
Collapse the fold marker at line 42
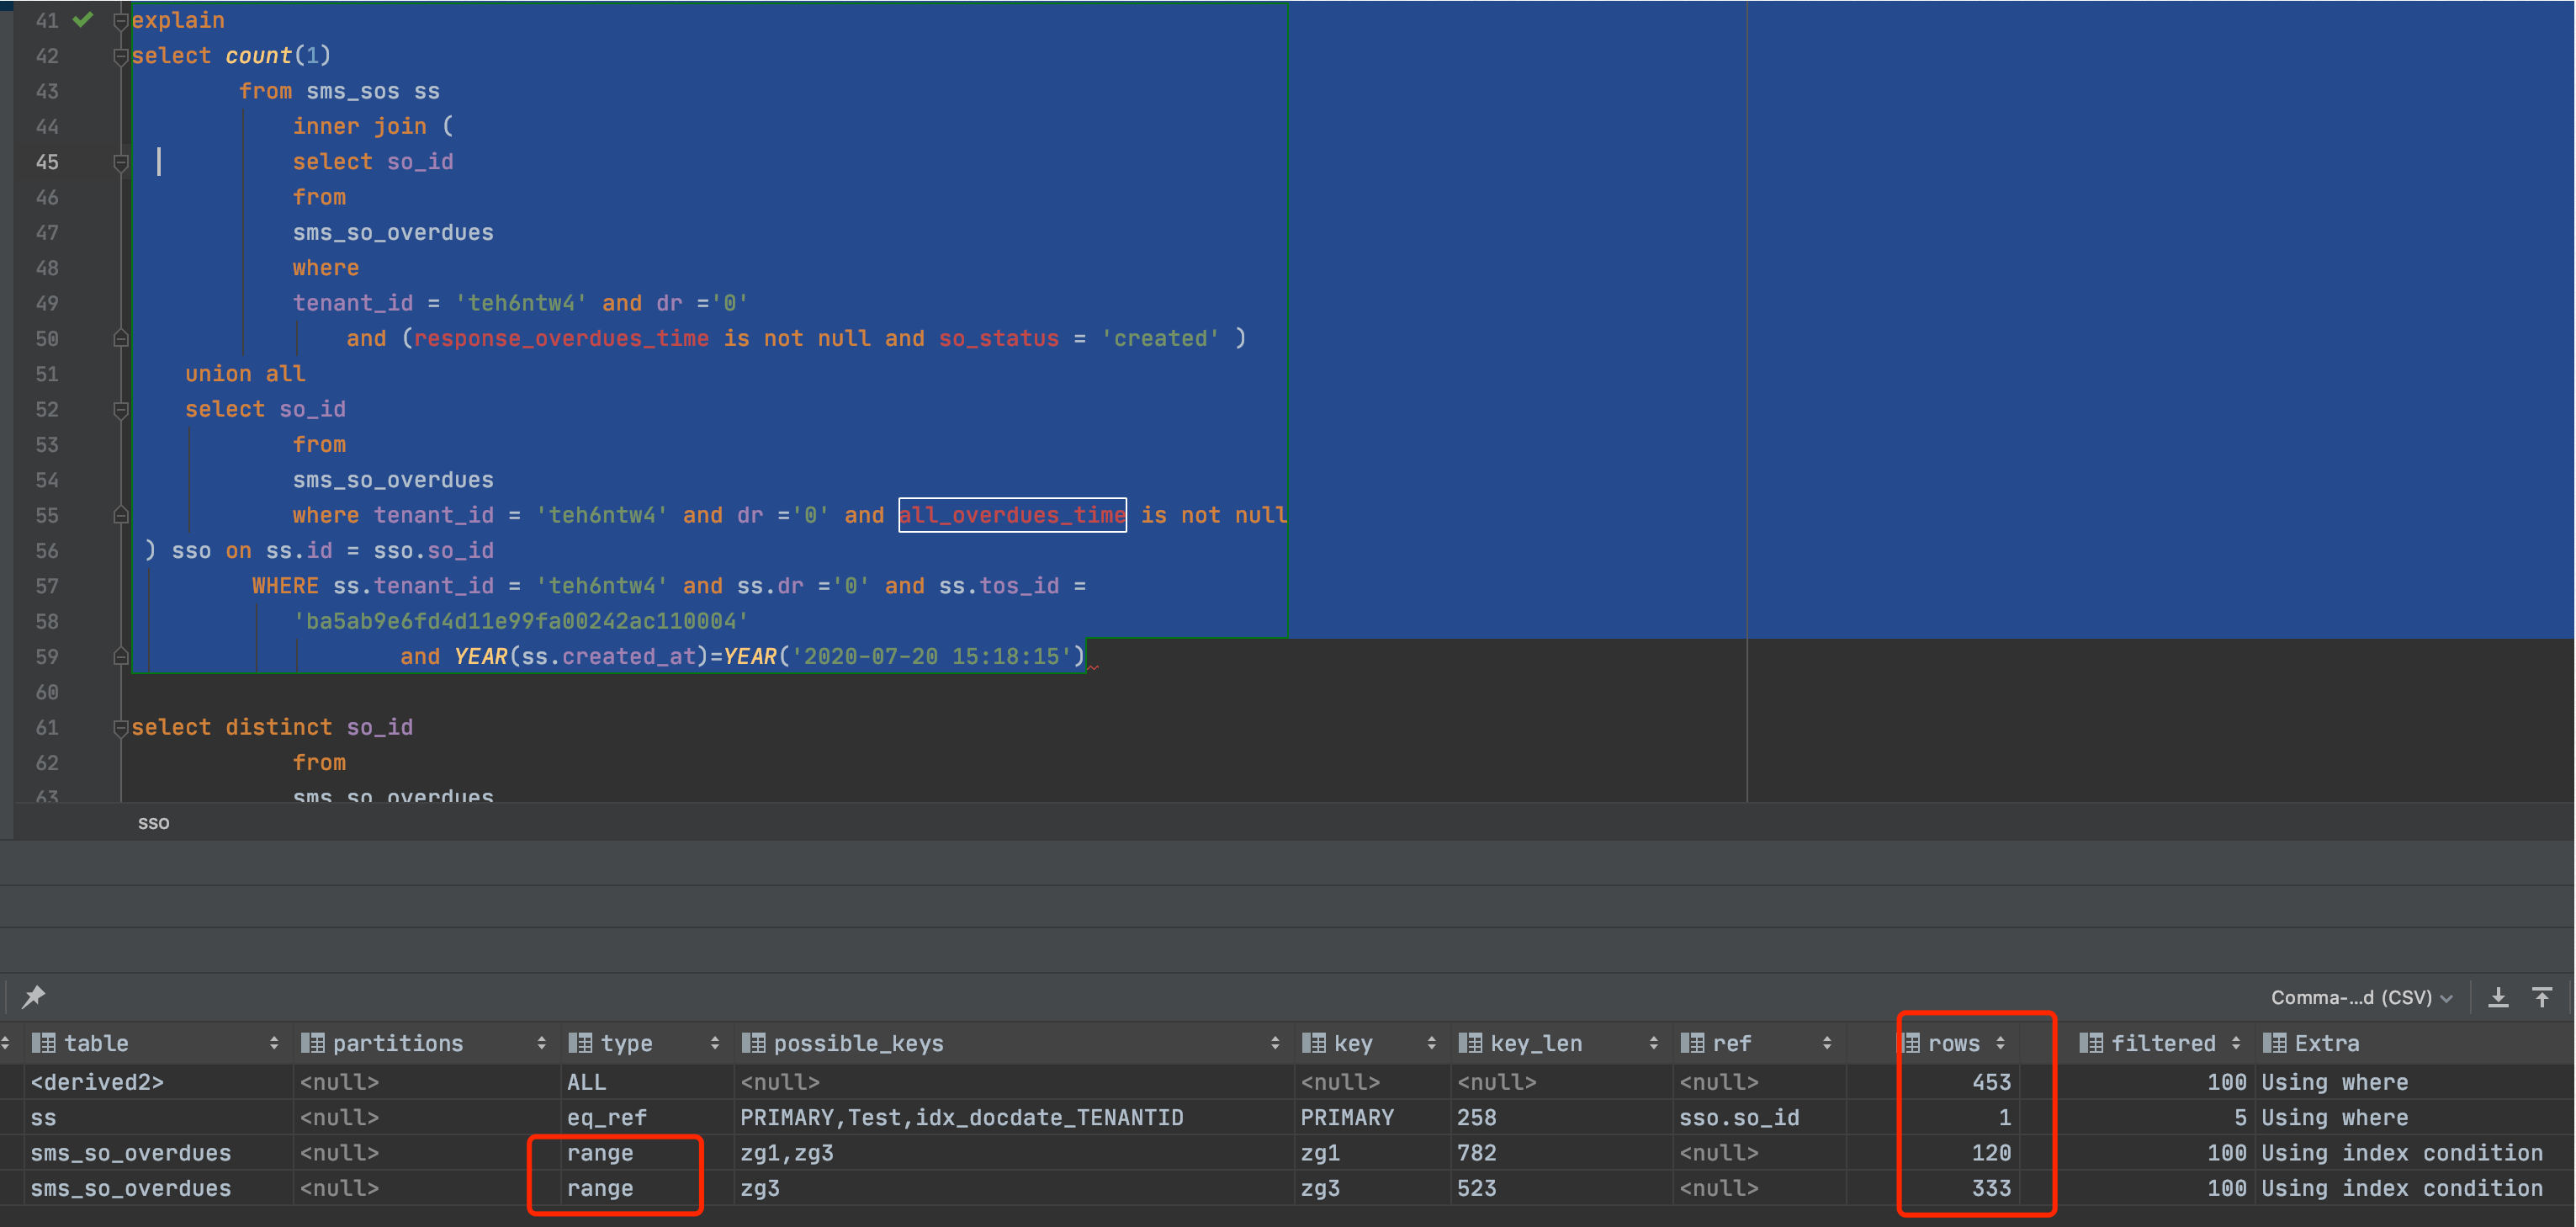pos(121,56)
